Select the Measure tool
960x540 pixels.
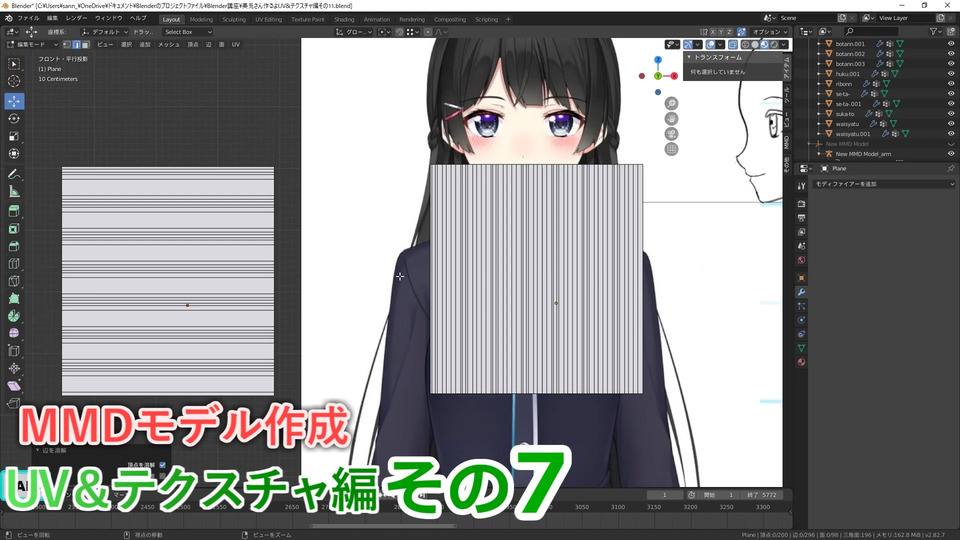point(13,192)
